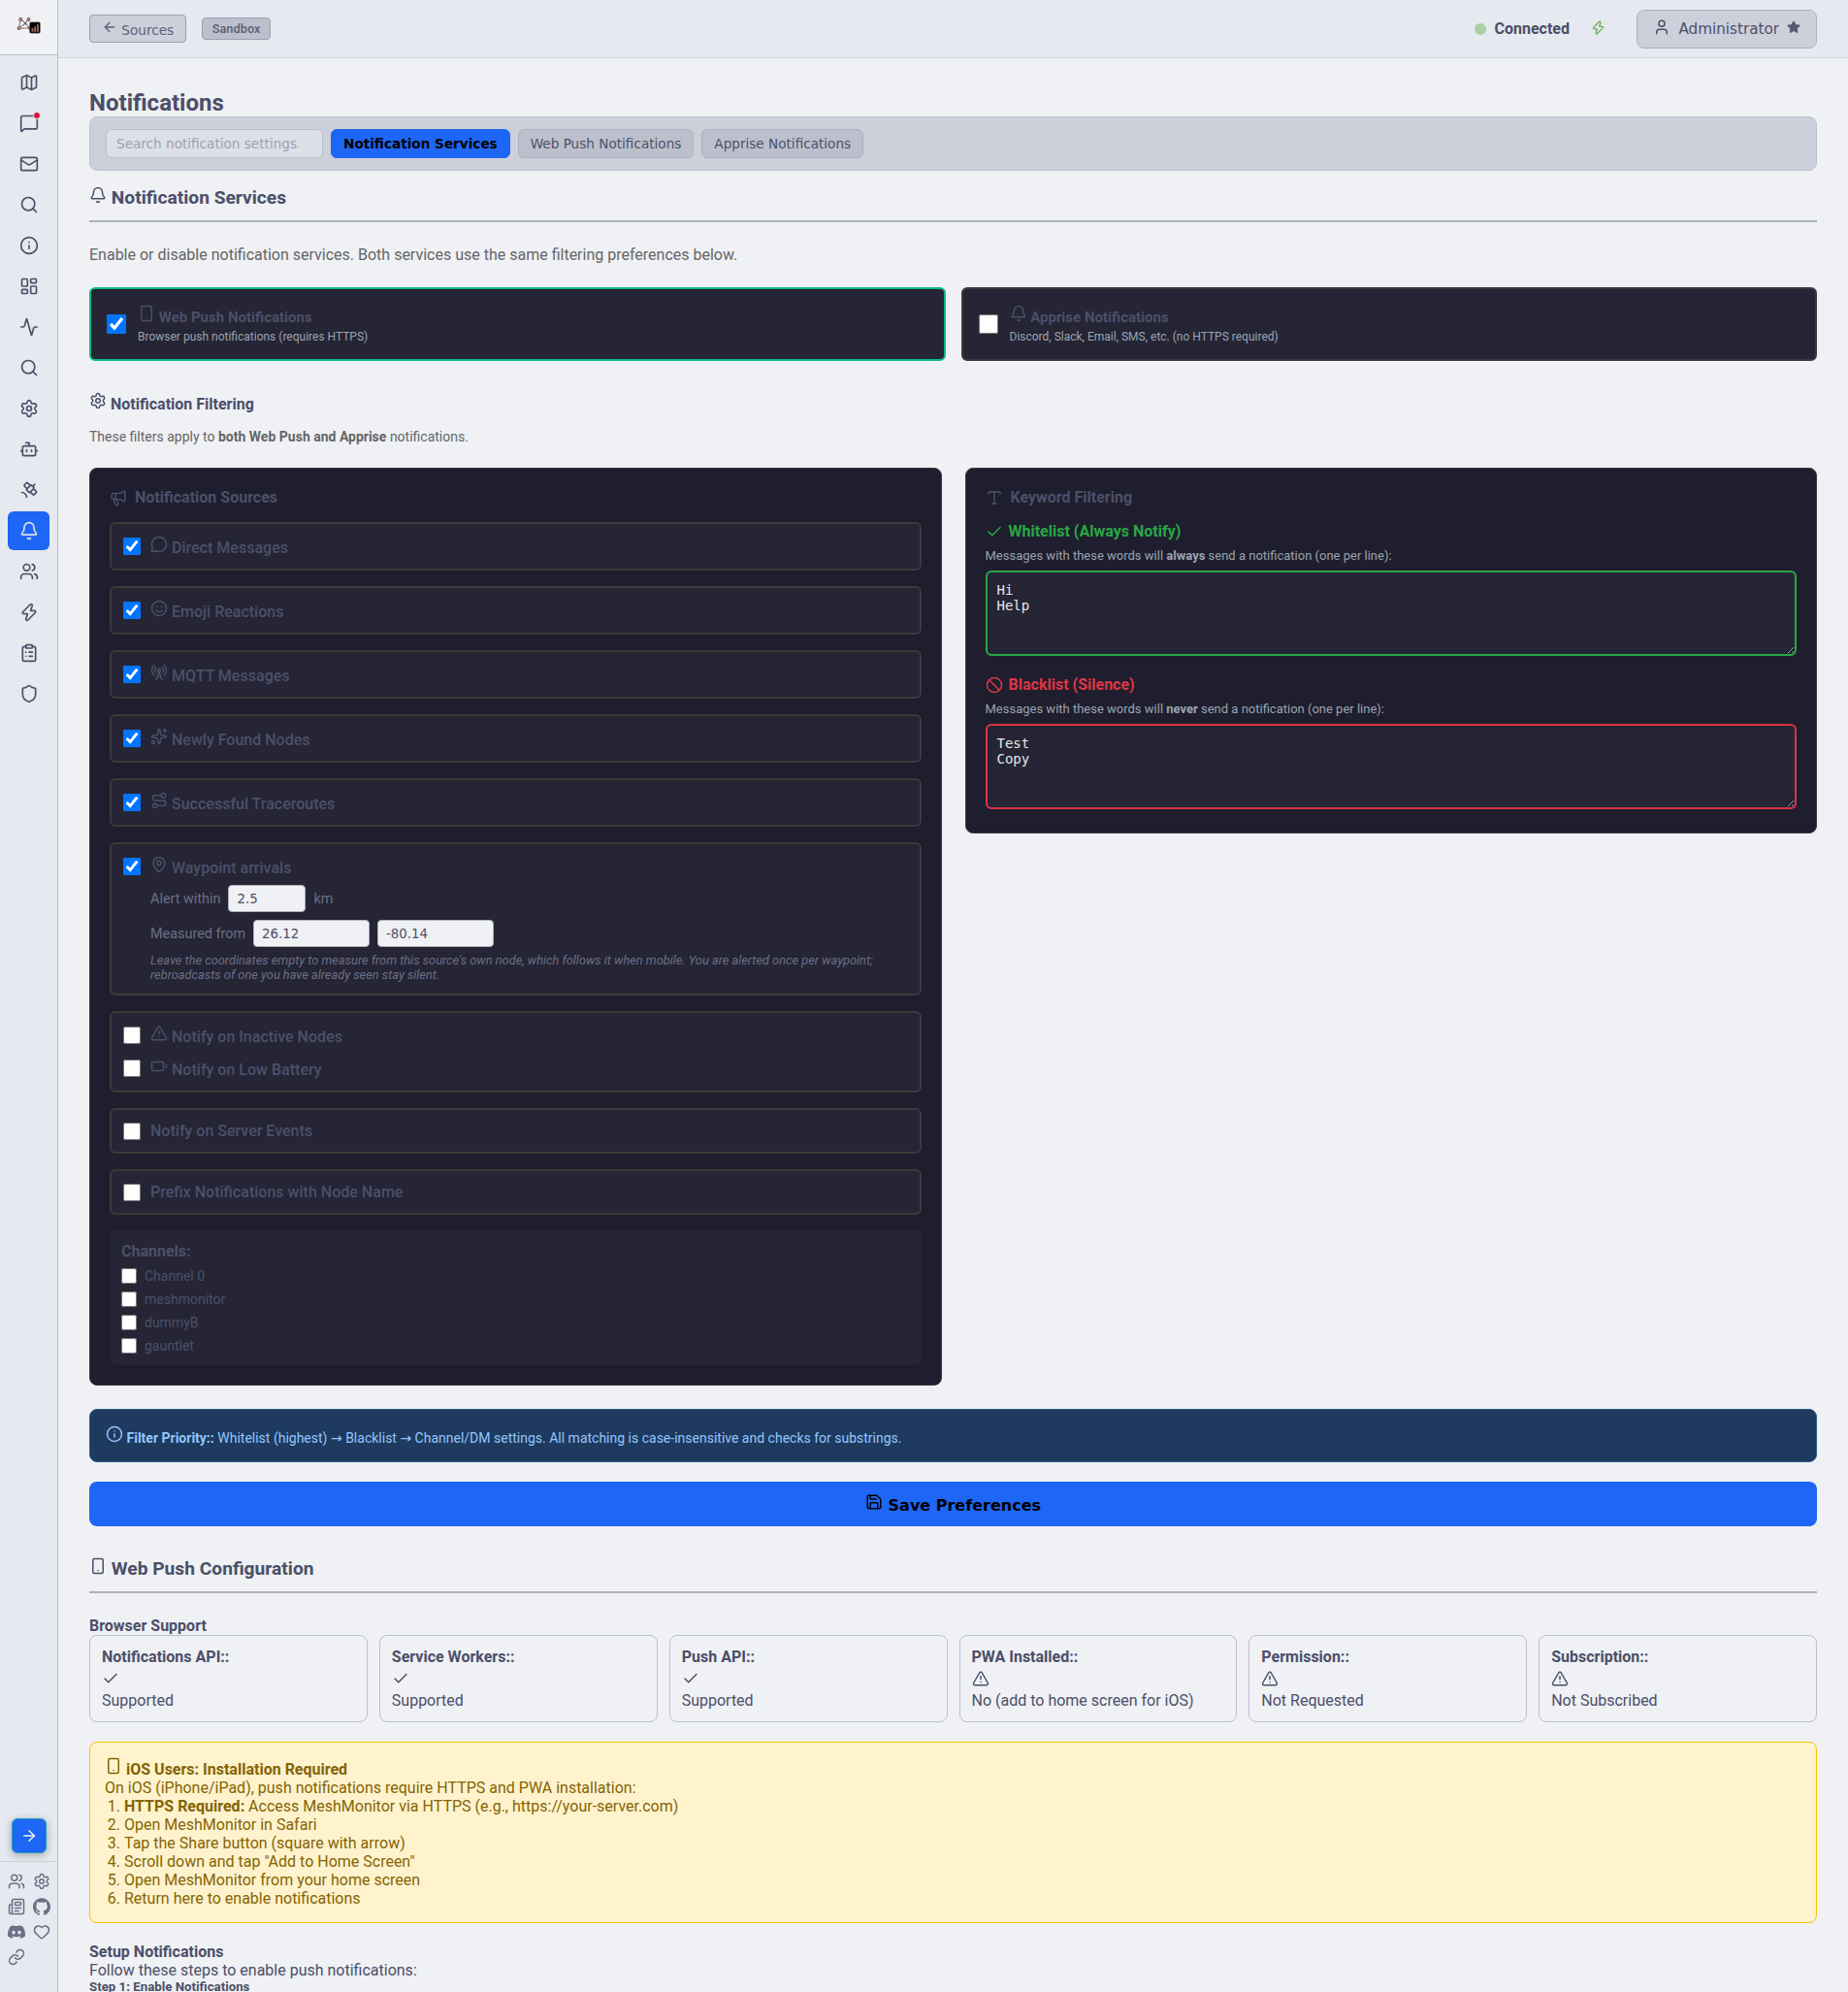Click the magnifier icon just above the sidebar gear
Image resolution: width=1848 pixels, height=1992 pixels.
pos(29,368)
